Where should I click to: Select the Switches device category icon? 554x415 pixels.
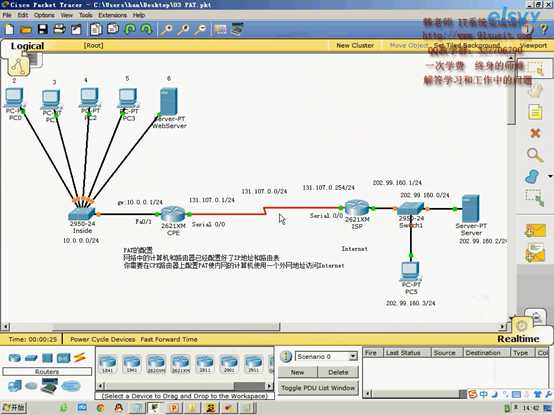[31, 358]
